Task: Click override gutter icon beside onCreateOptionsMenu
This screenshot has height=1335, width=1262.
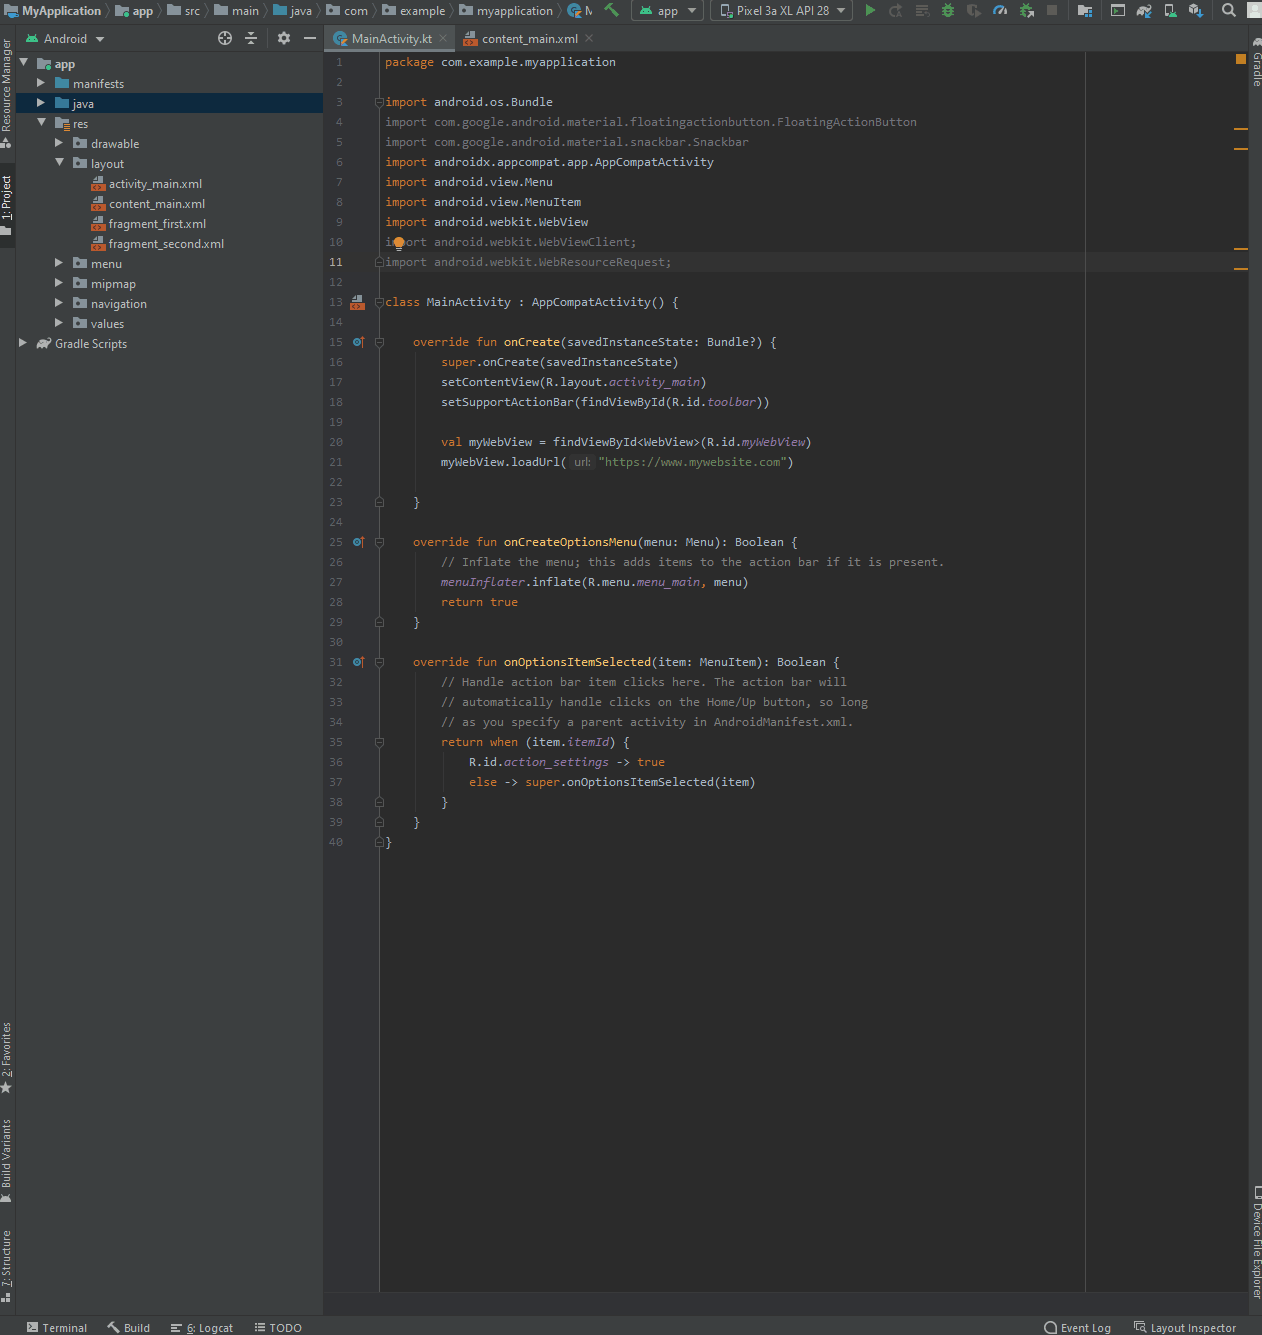Action: (x=358, y=542)
